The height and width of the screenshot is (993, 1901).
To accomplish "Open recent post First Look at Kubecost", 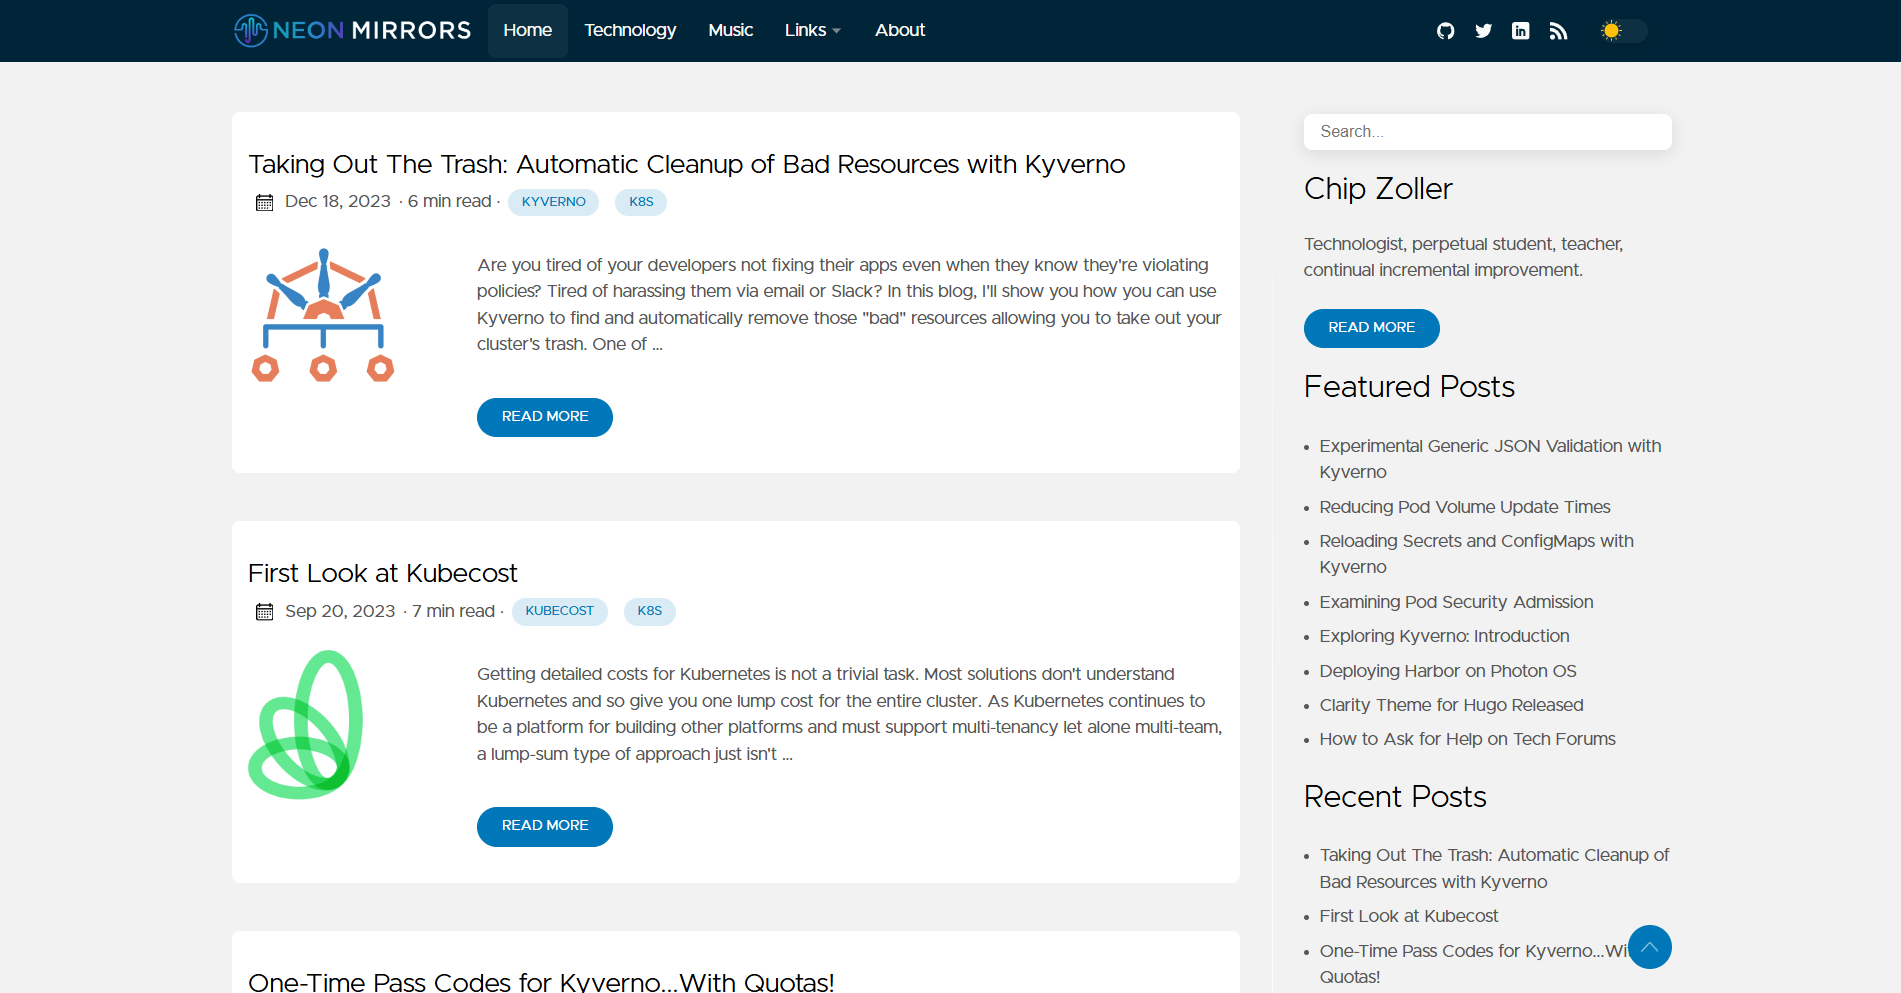I will [x=1409, y=916].
